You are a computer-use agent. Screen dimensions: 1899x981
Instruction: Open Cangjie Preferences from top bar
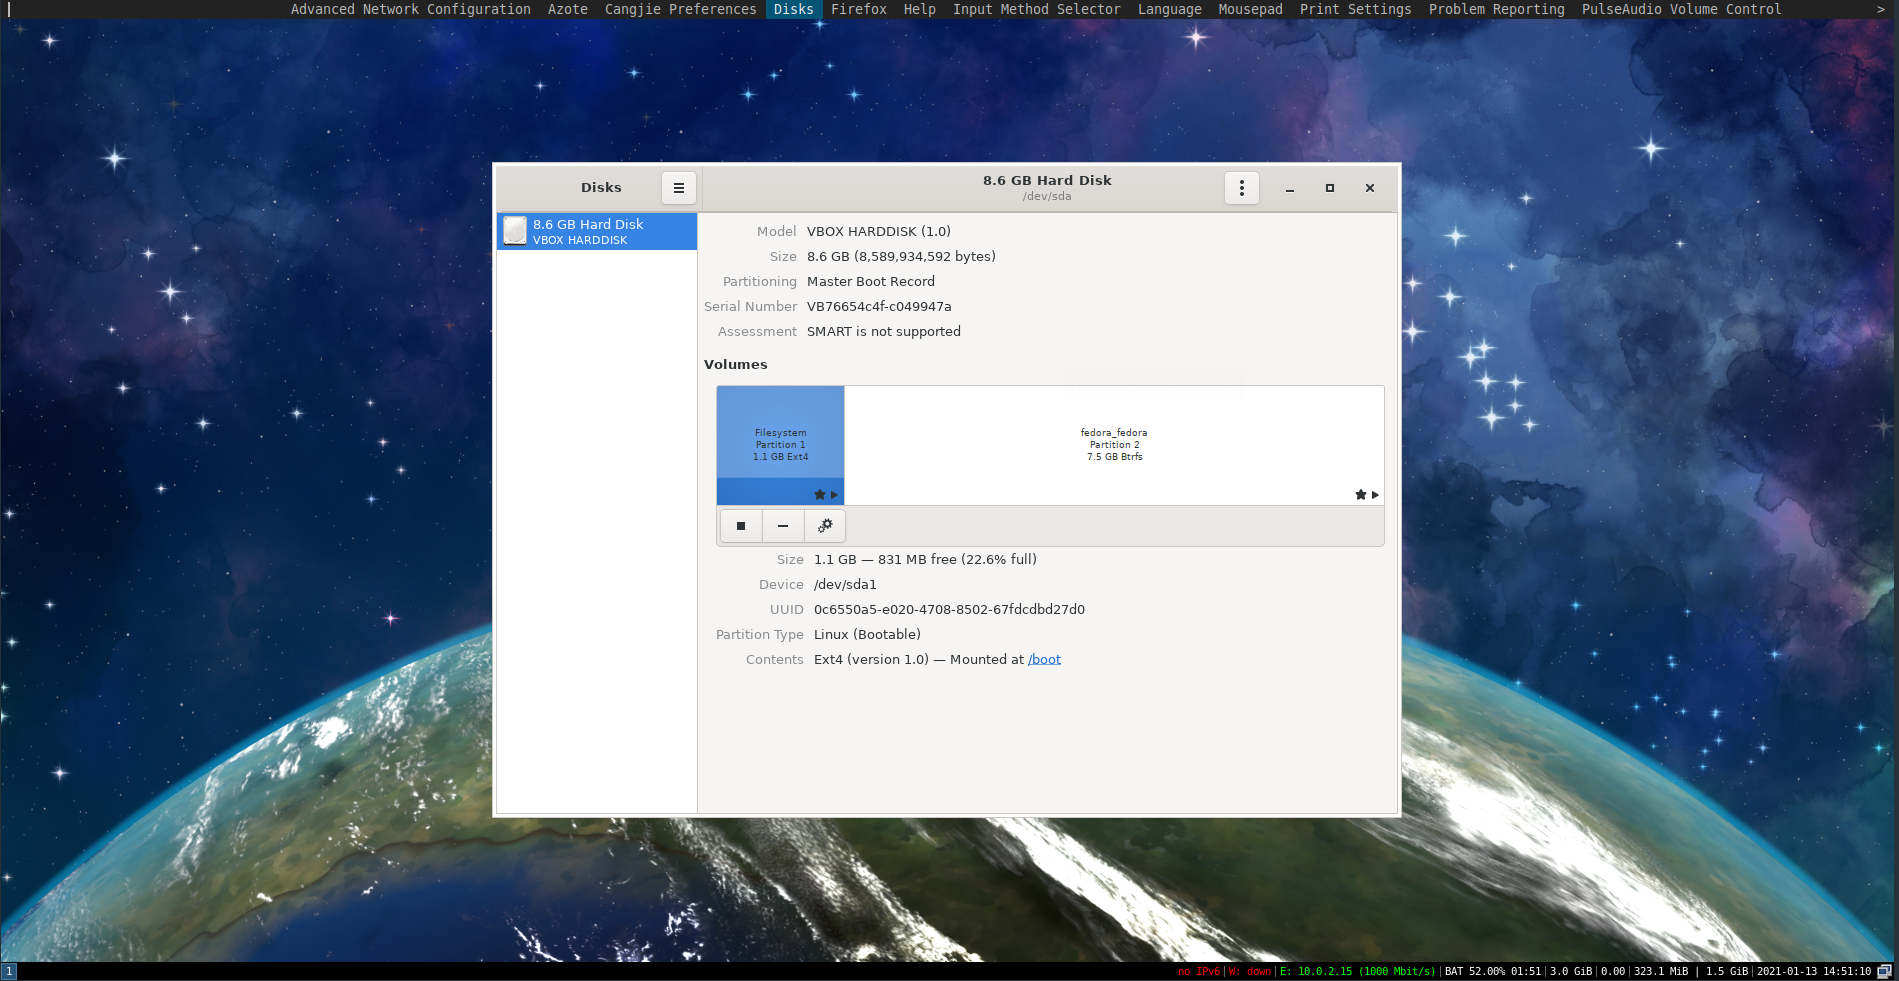tap(681, 9)
